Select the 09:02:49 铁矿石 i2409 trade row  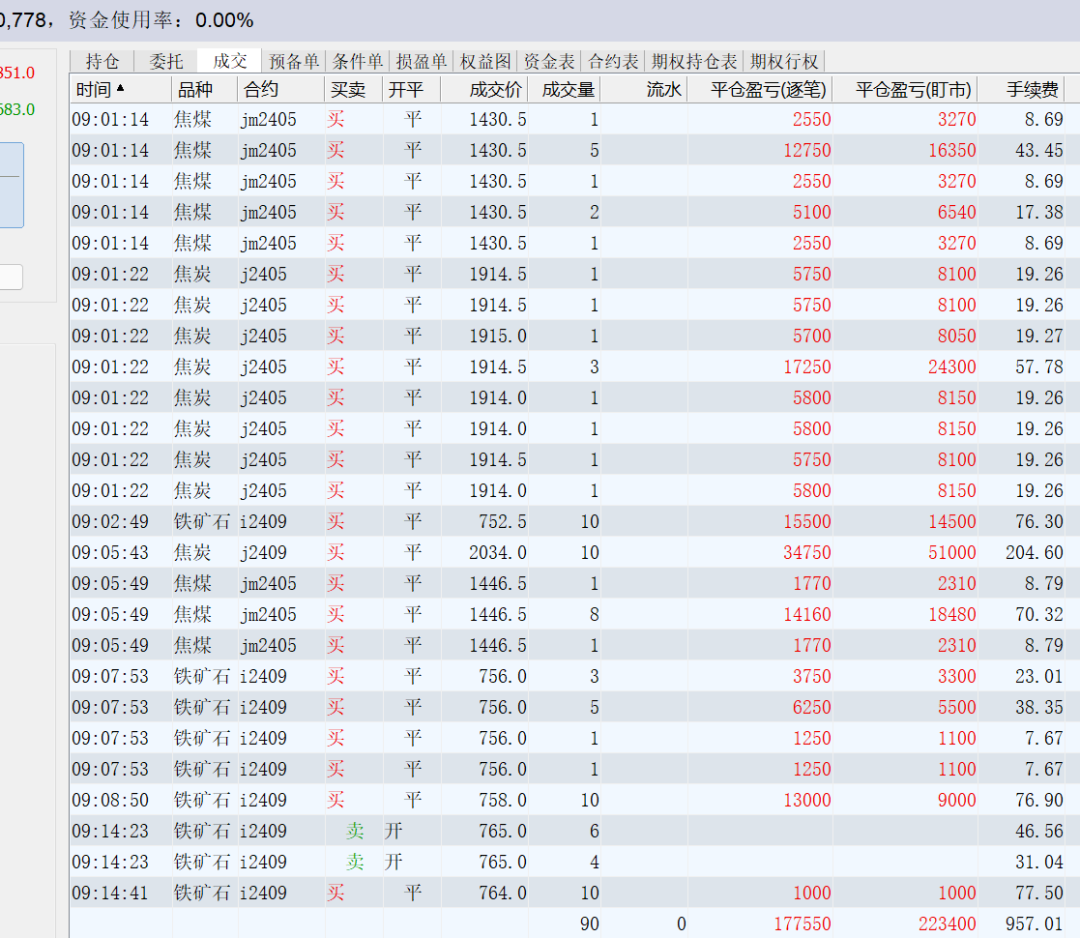click(x=400, y=521)
